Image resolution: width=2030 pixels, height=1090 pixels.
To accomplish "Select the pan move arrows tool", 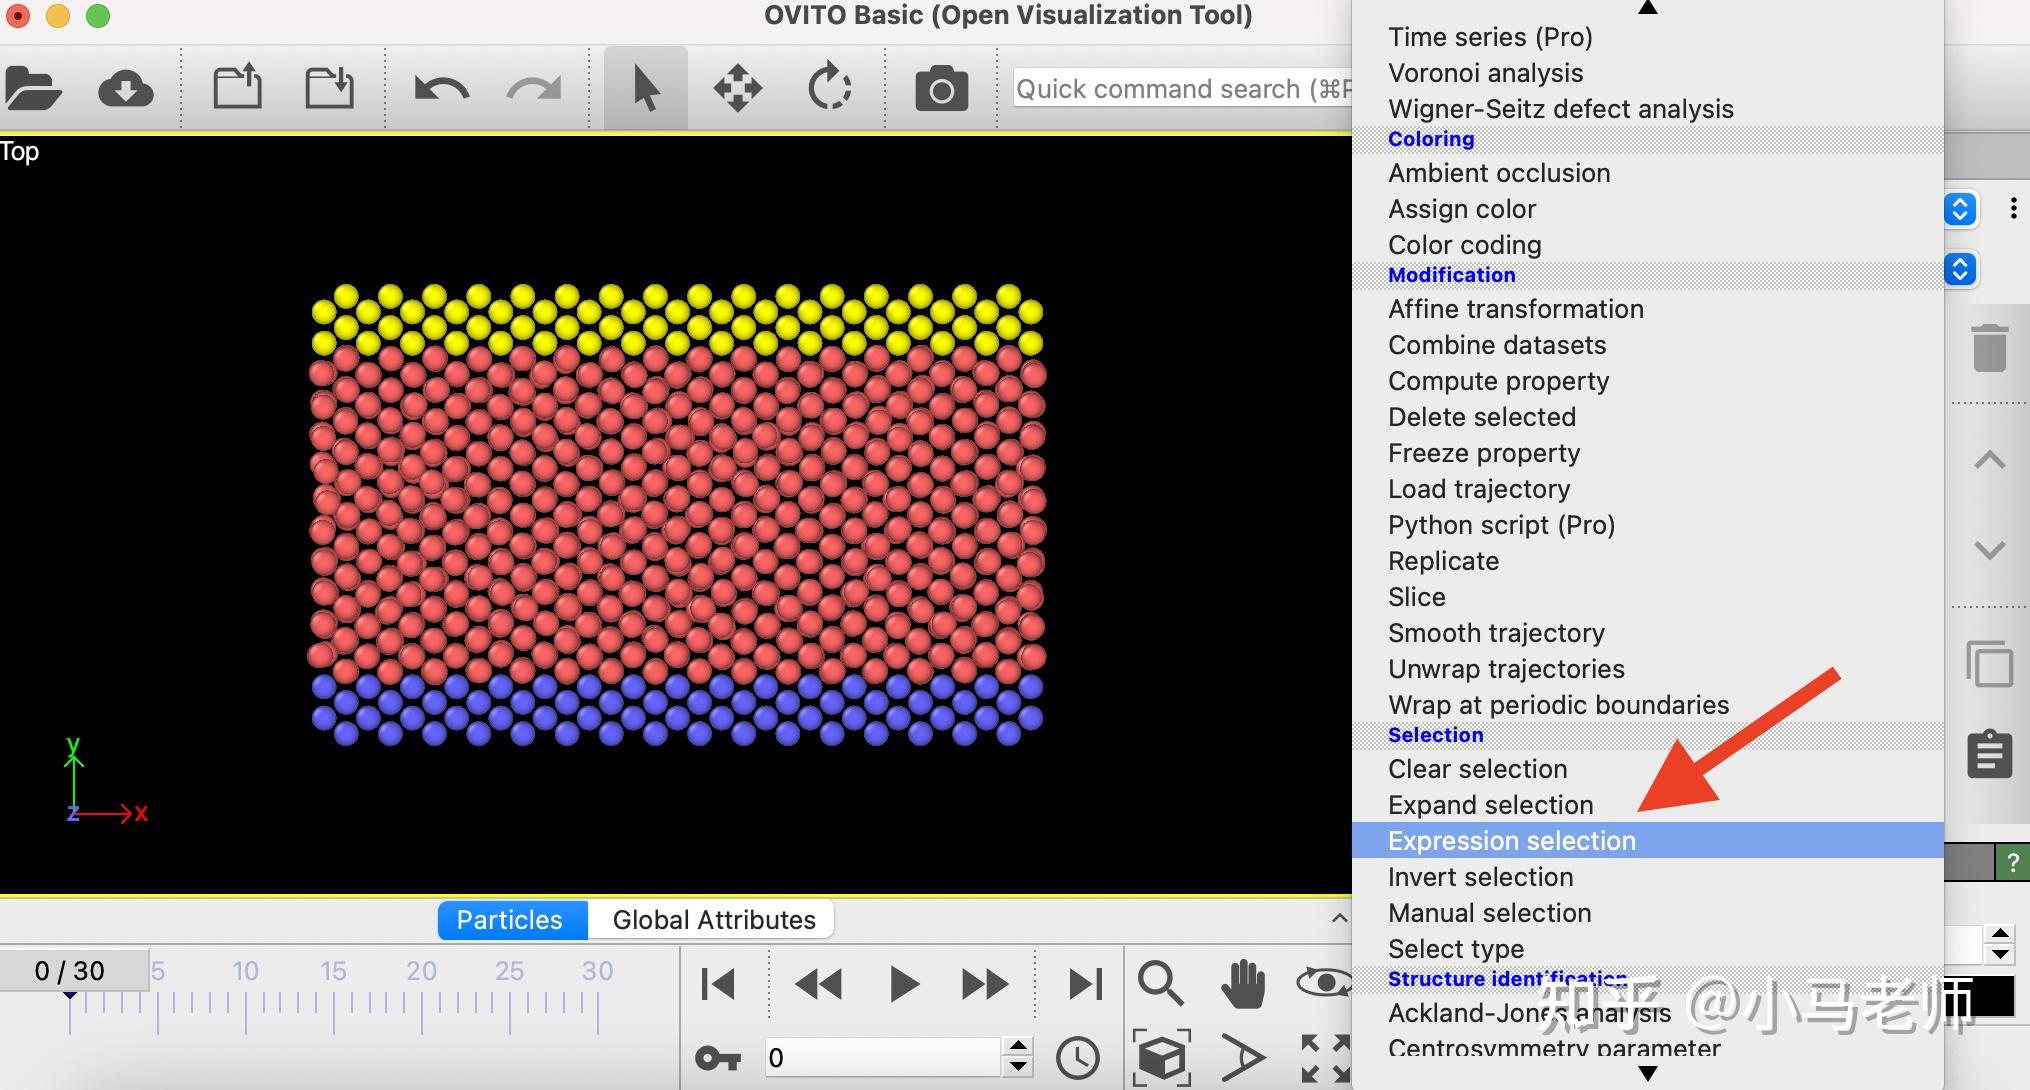I will point(737,89).
